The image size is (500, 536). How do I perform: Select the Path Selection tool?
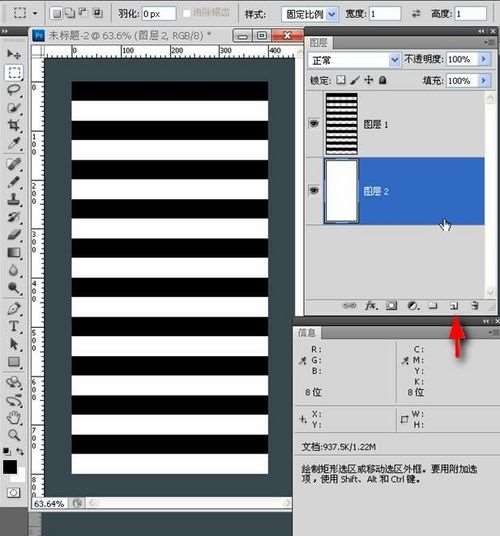click(x=14, y=344)
